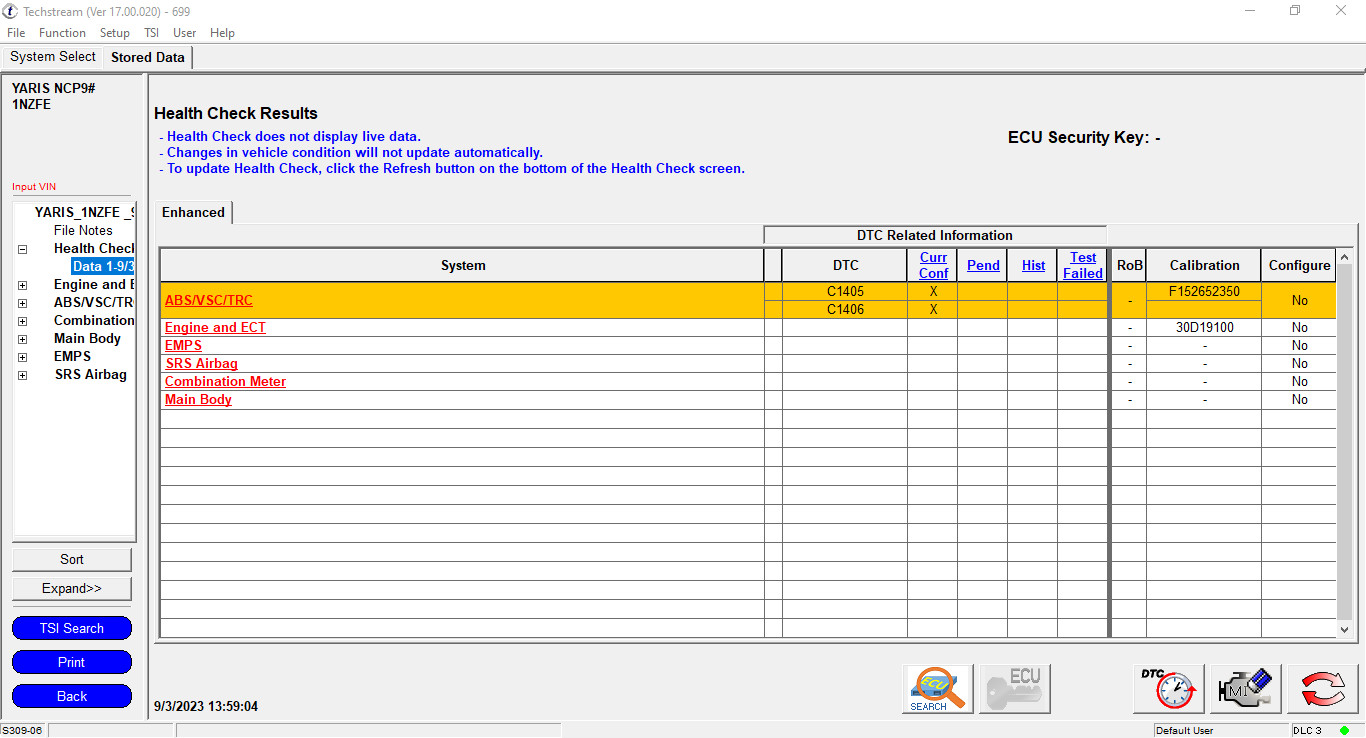The width and height of the screenshot is (1366, 738).
Task: Select the YARIS_1NZFE root tree item
Action: pos(84,212)
